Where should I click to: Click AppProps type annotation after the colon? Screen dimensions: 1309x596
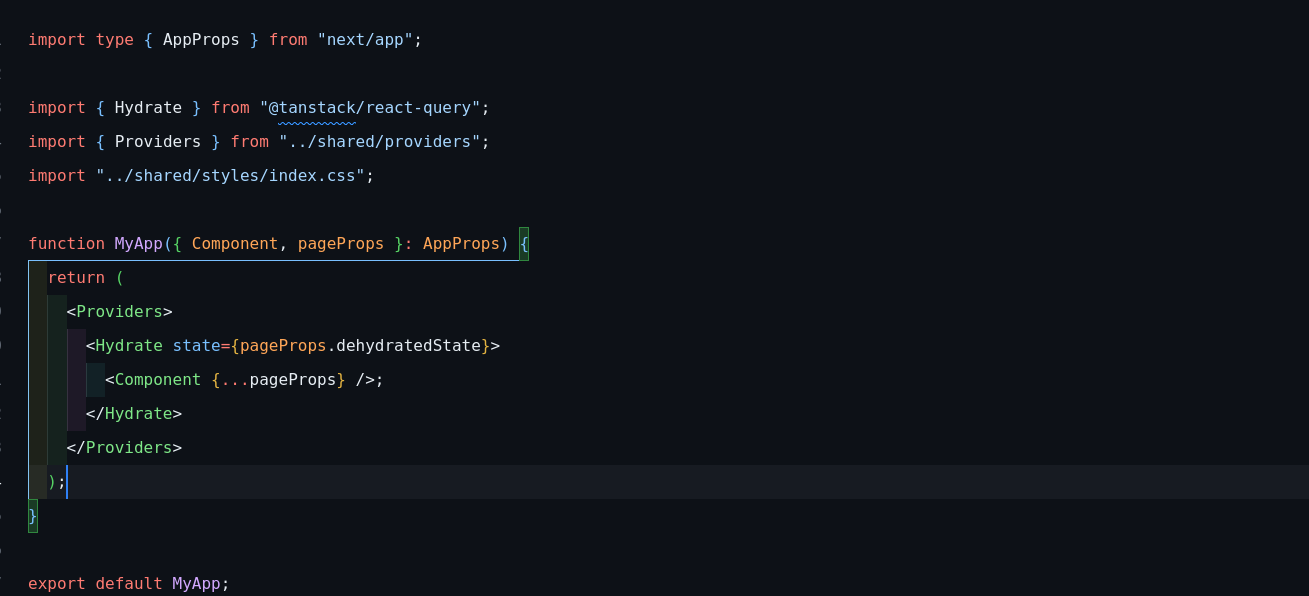[x=461, y=244]
